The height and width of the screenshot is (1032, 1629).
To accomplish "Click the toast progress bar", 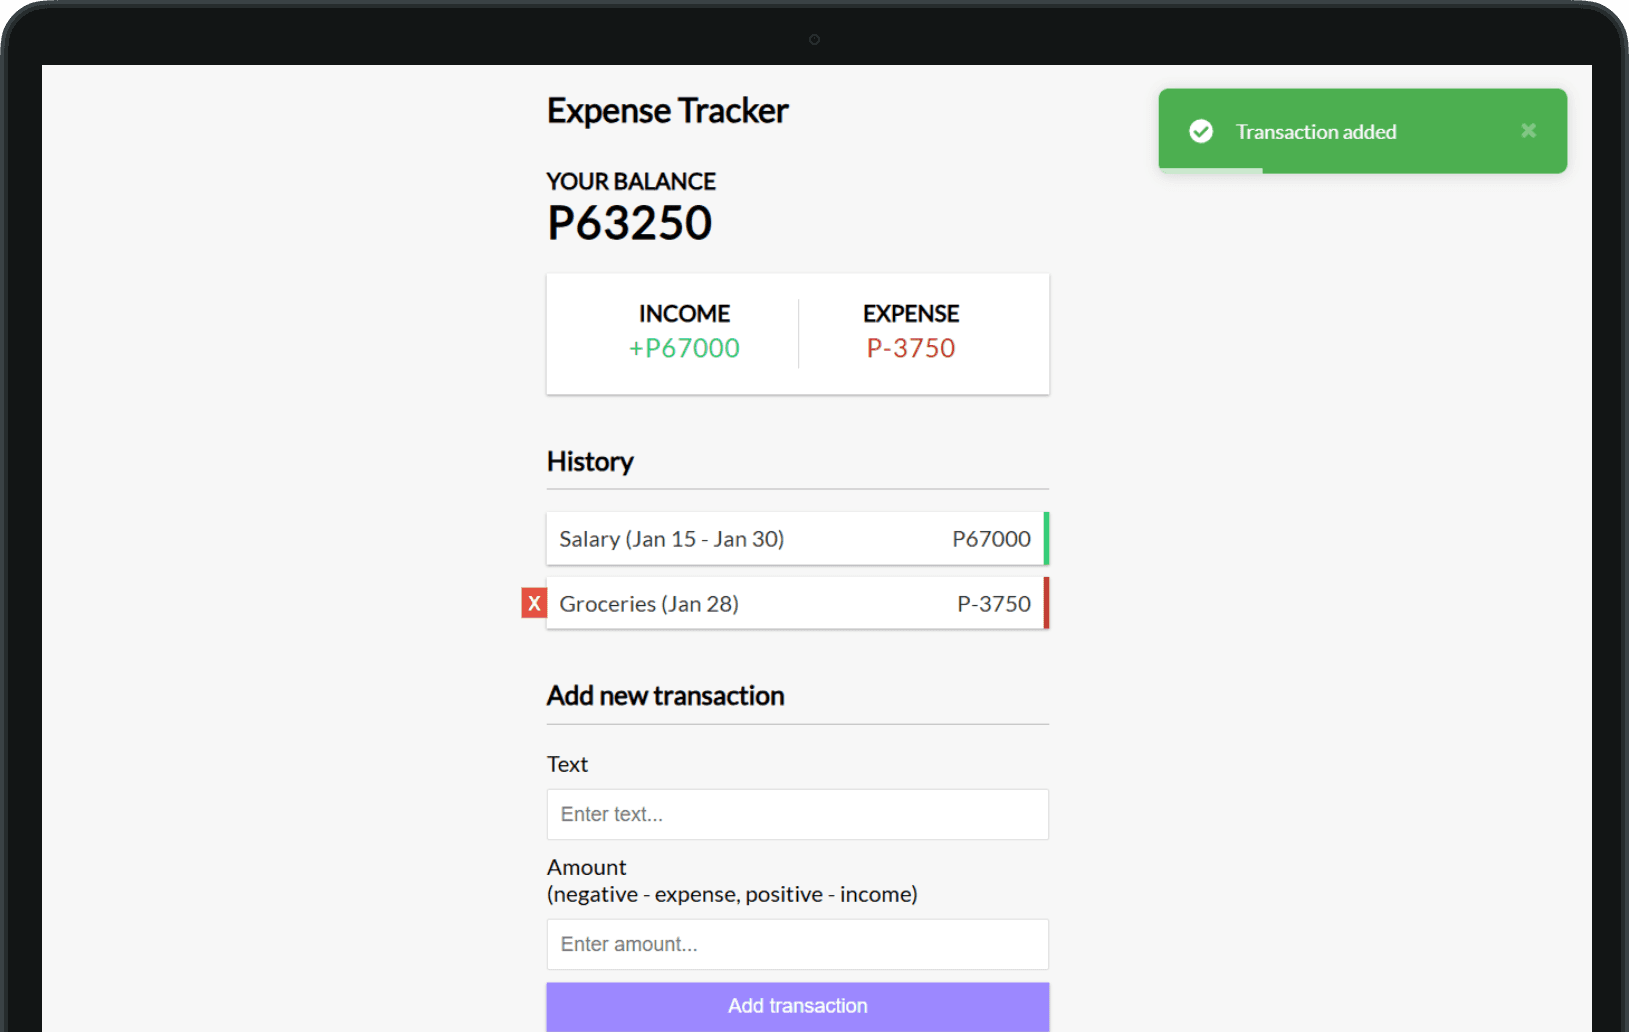I will pyautogui.click(x=1211, y=171).
